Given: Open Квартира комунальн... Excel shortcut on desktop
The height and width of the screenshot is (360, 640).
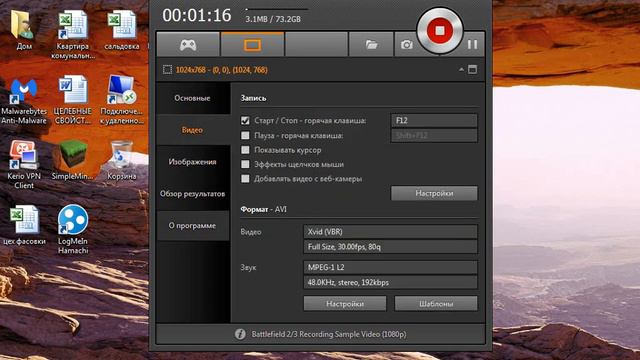Looking at the screenshot, I should [x=73, y=35].
